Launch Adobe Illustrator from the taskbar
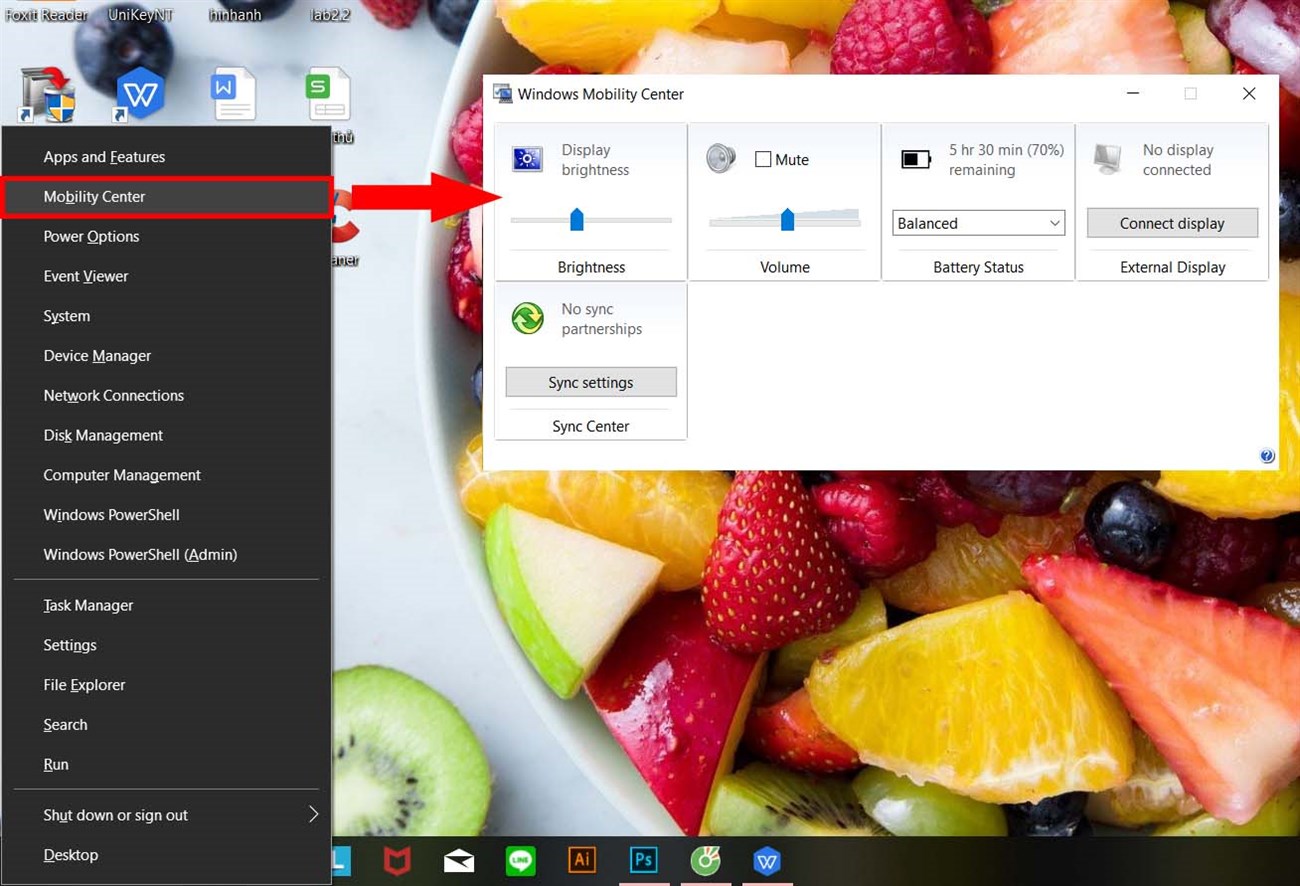Image resolution: width=1300 pixels, height=886 pixels. coord(581,860)
